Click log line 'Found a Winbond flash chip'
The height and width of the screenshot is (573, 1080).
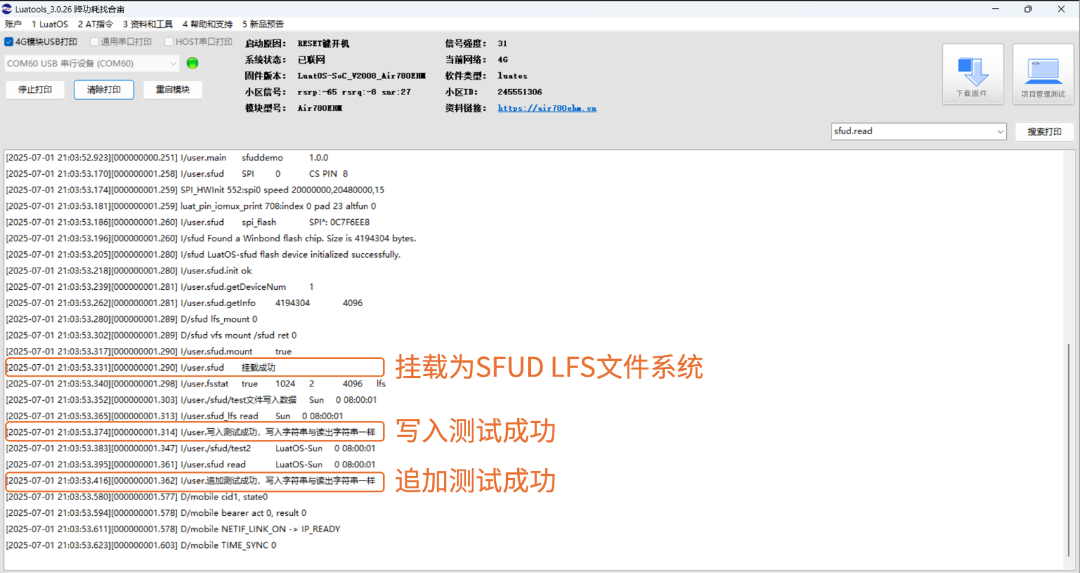211,238
